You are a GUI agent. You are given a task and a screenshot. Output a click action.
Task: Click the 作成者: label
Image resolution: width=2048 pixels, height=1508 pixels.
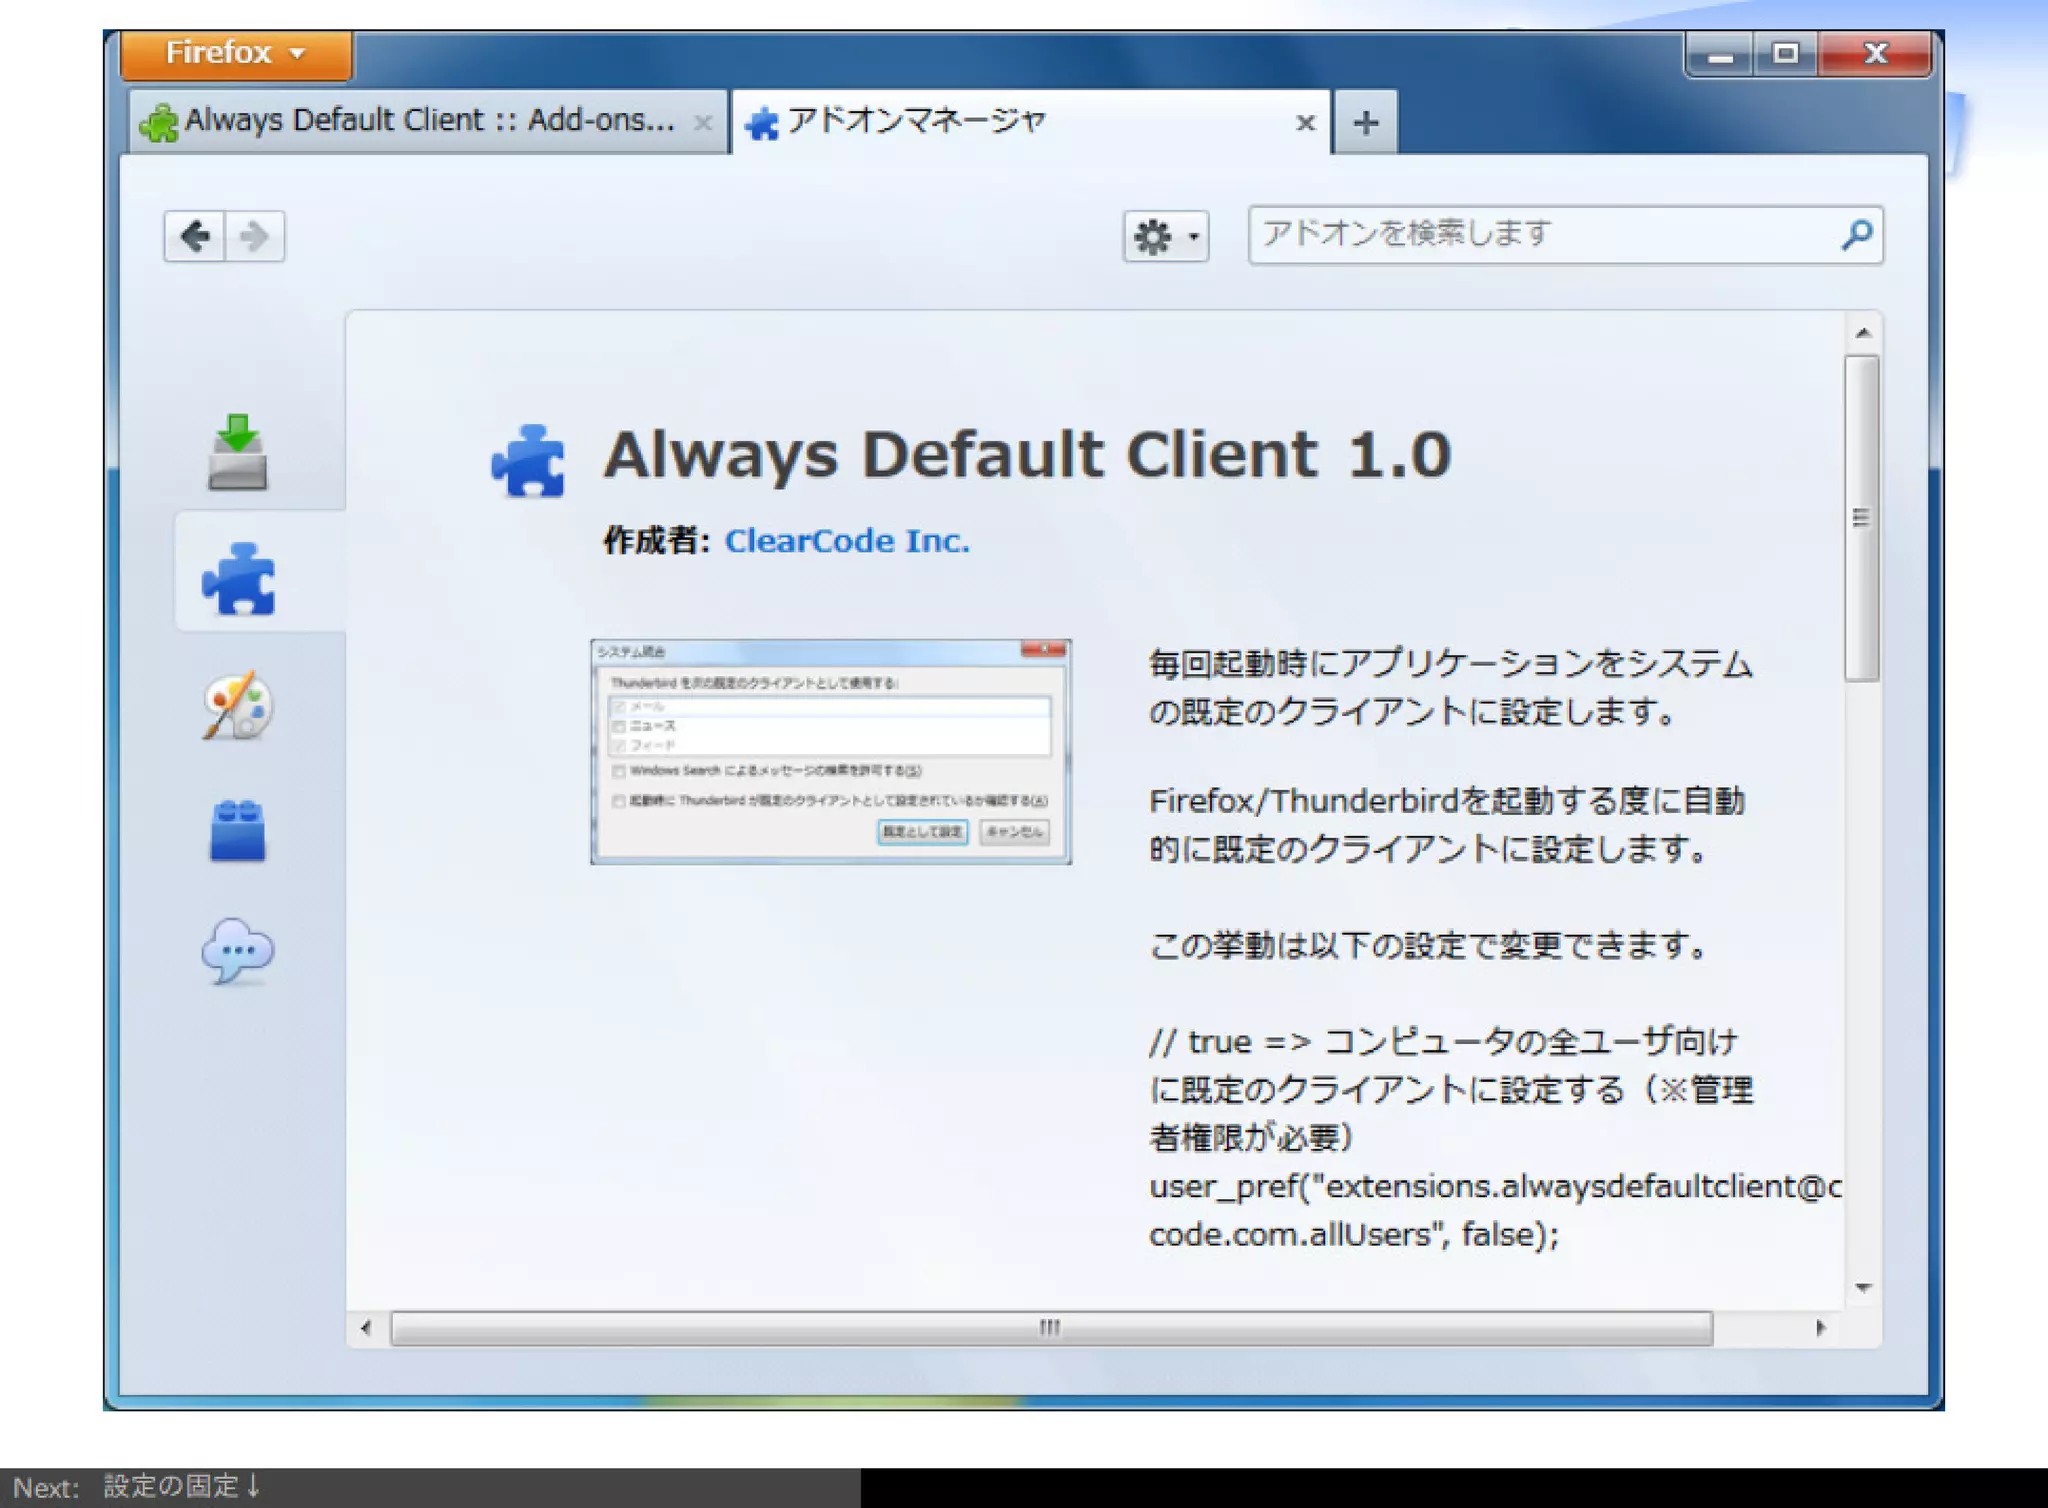pos(656,541)
